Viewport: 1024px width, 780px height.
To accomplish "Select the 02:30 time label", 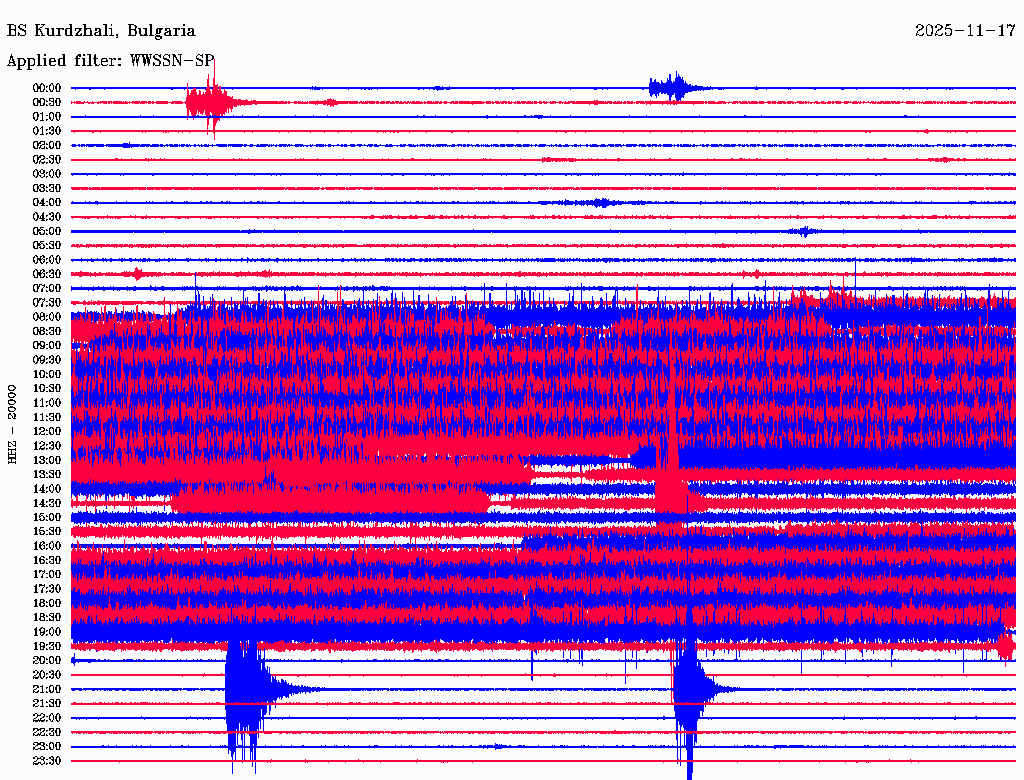I will coord(47,160).
